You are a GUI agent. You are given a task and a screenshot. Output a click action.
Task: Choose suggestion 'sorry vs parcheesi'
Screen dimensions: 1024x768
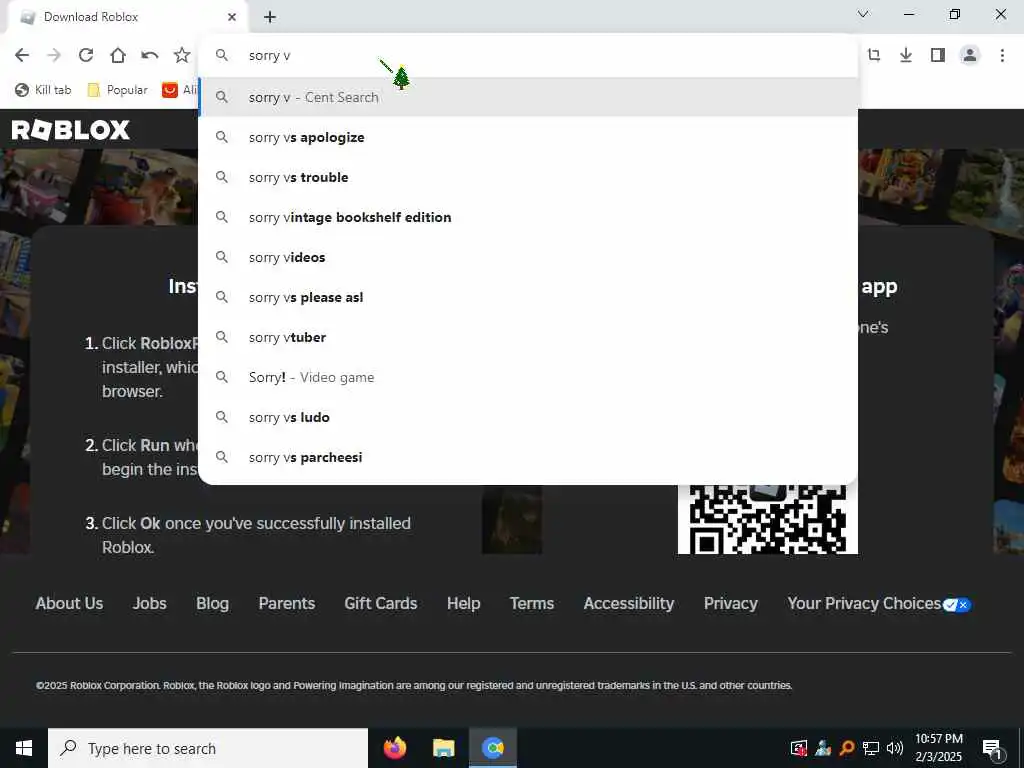pyautogui.click(x=528, y=457)
